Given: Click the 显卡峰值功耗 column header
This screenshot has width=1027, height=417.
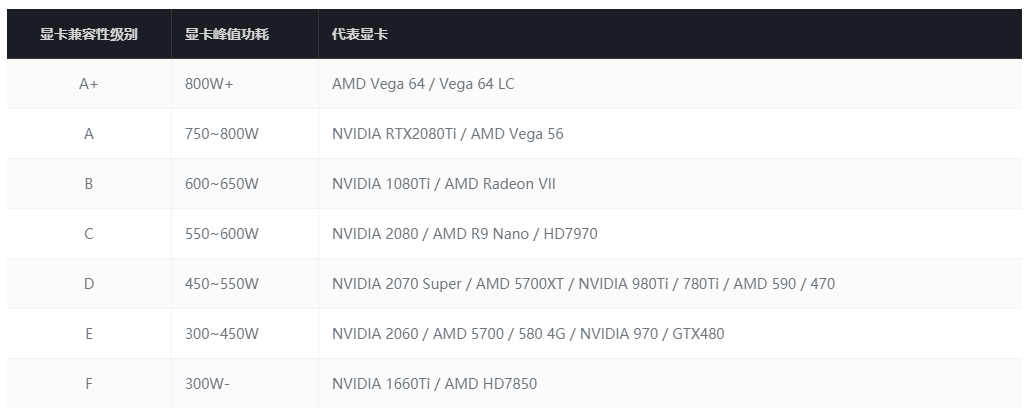Looking at the screenshot, I should click(x=227, y=34).
